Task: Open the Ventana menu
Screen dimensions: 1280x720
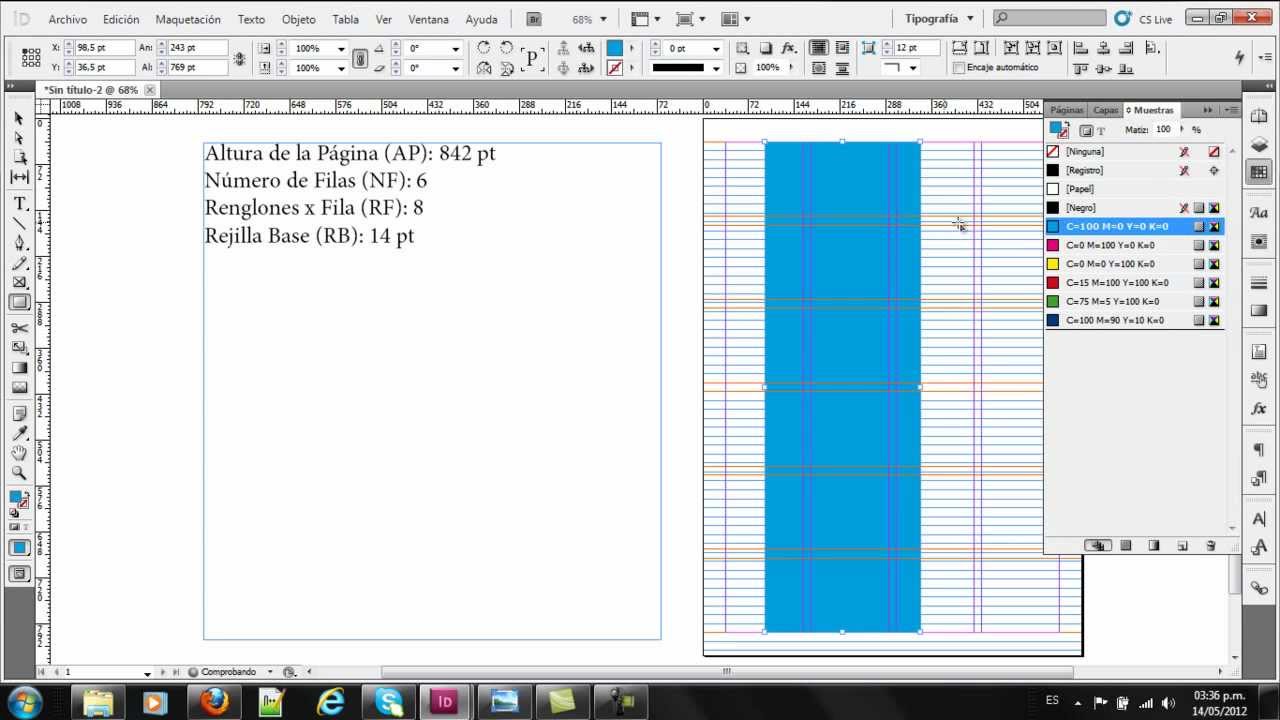Action: 428,19
